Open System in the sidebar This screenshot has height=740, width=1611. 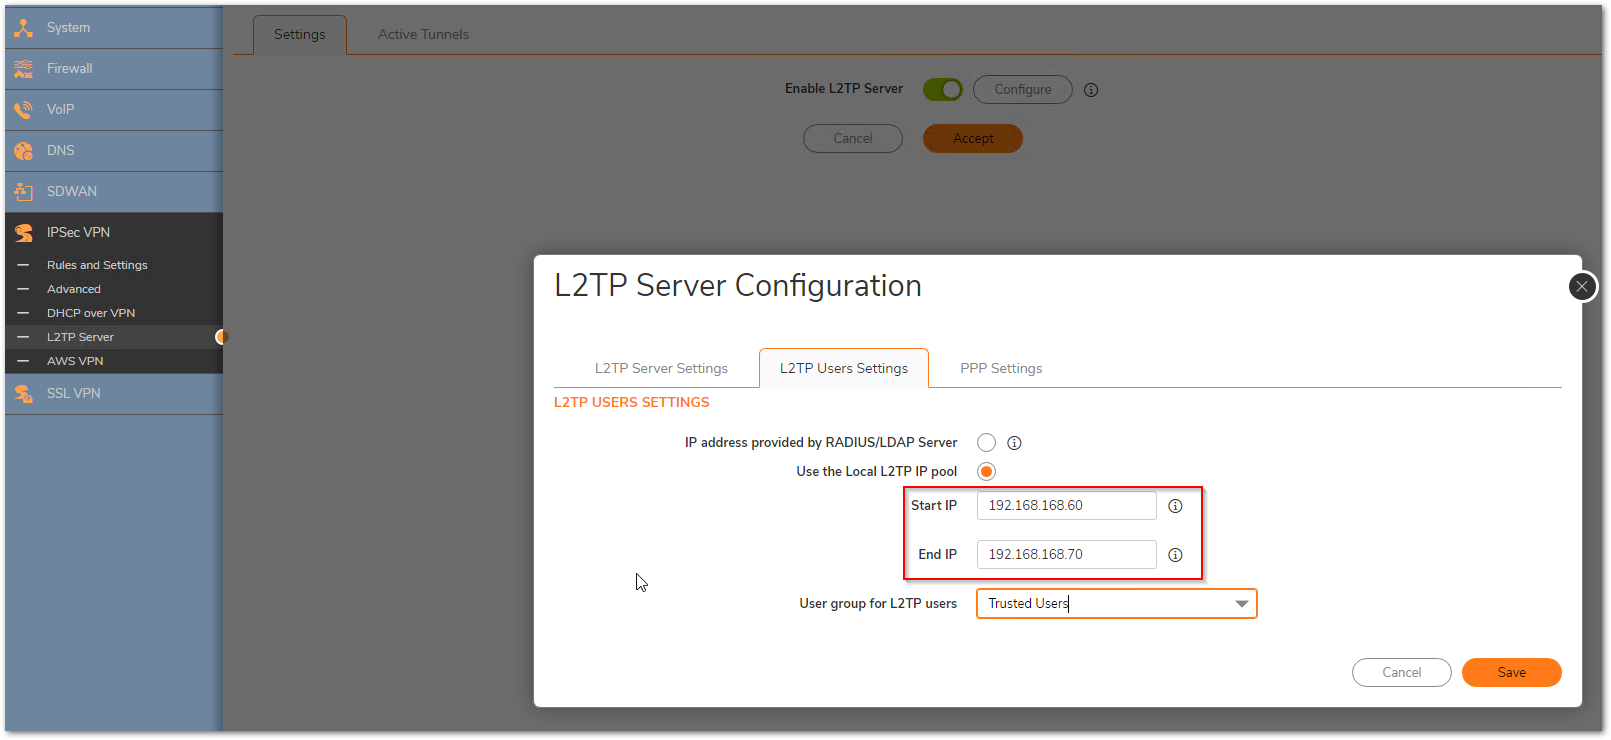(114, 28)
